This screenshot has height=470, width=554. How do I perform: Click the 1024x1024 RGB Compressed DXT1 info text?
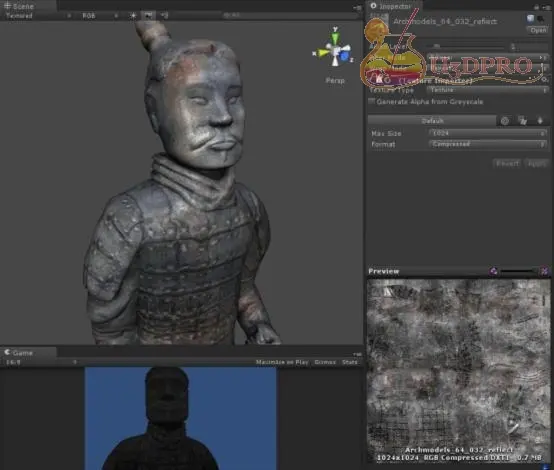[x=459, y=458]
